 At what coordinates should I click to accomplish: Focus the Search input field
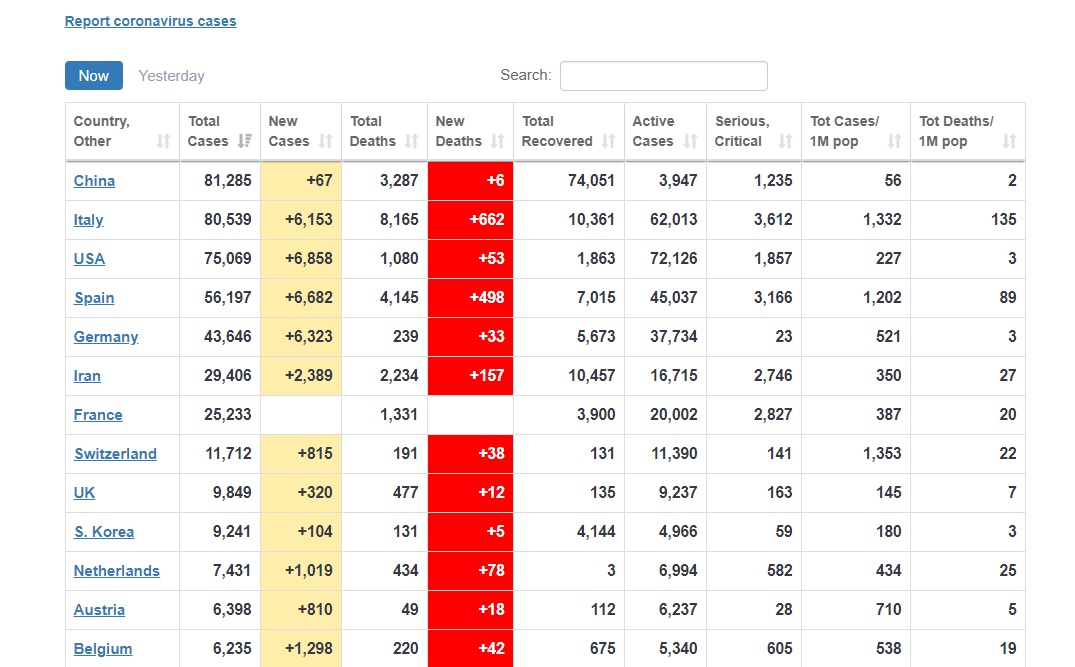point(664,75)
